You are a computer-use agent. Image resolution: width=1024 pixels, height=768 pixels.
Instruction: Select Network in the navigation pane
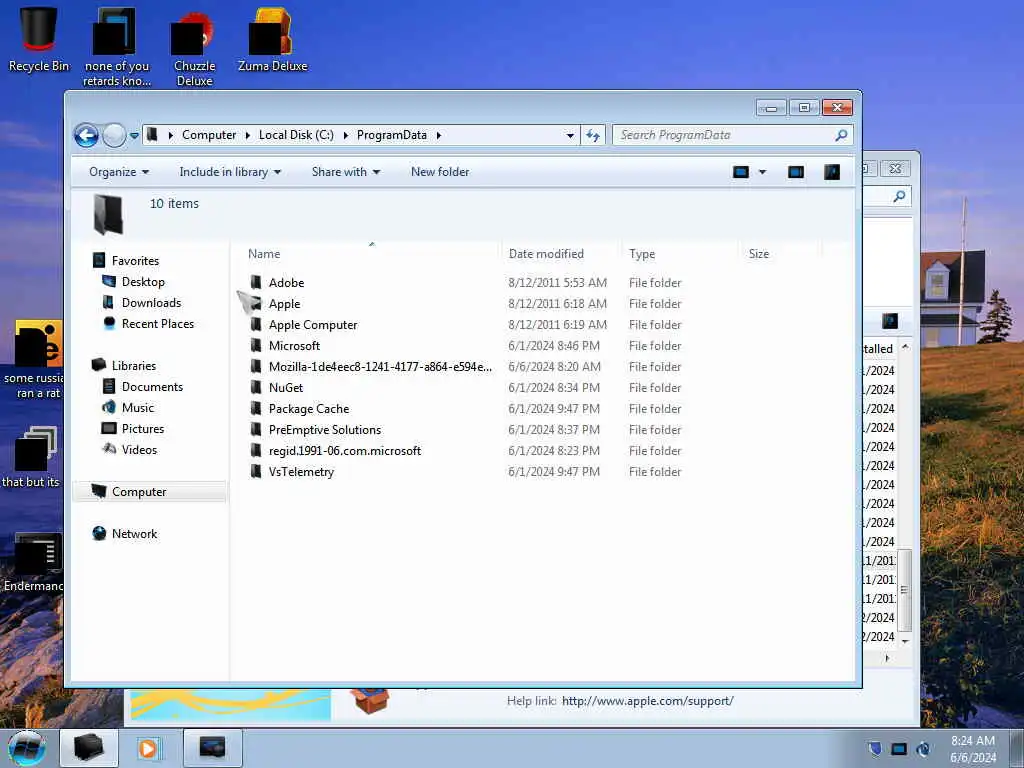(134, 534)
